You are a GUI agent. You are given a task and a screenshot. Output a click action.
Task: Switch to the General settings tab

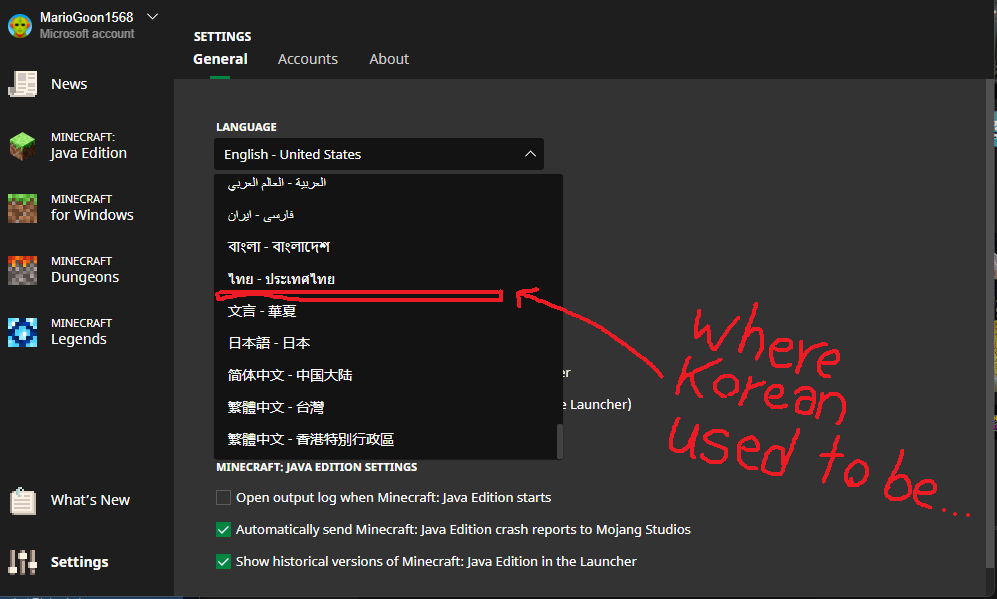point(220,59)
